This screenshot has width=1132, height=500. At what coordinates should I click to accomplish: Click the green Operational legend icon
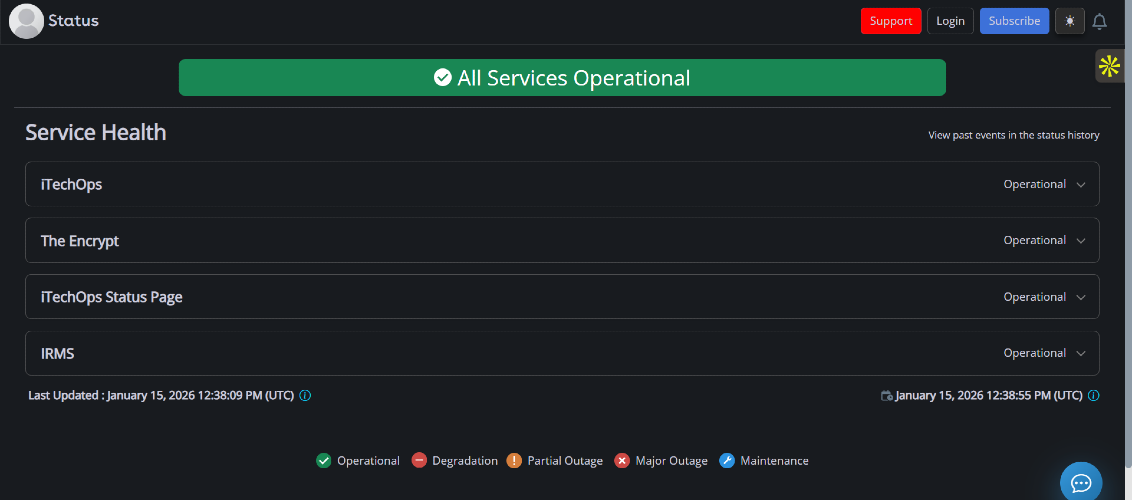[323, 461]
